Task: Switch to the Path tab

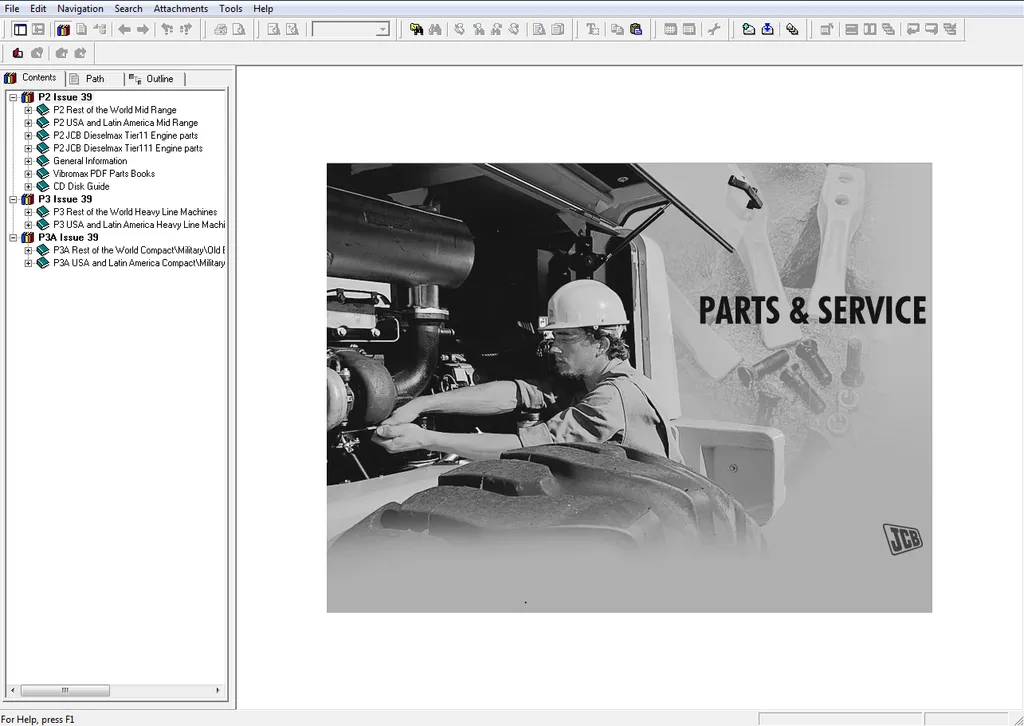Action: point(95,79)
